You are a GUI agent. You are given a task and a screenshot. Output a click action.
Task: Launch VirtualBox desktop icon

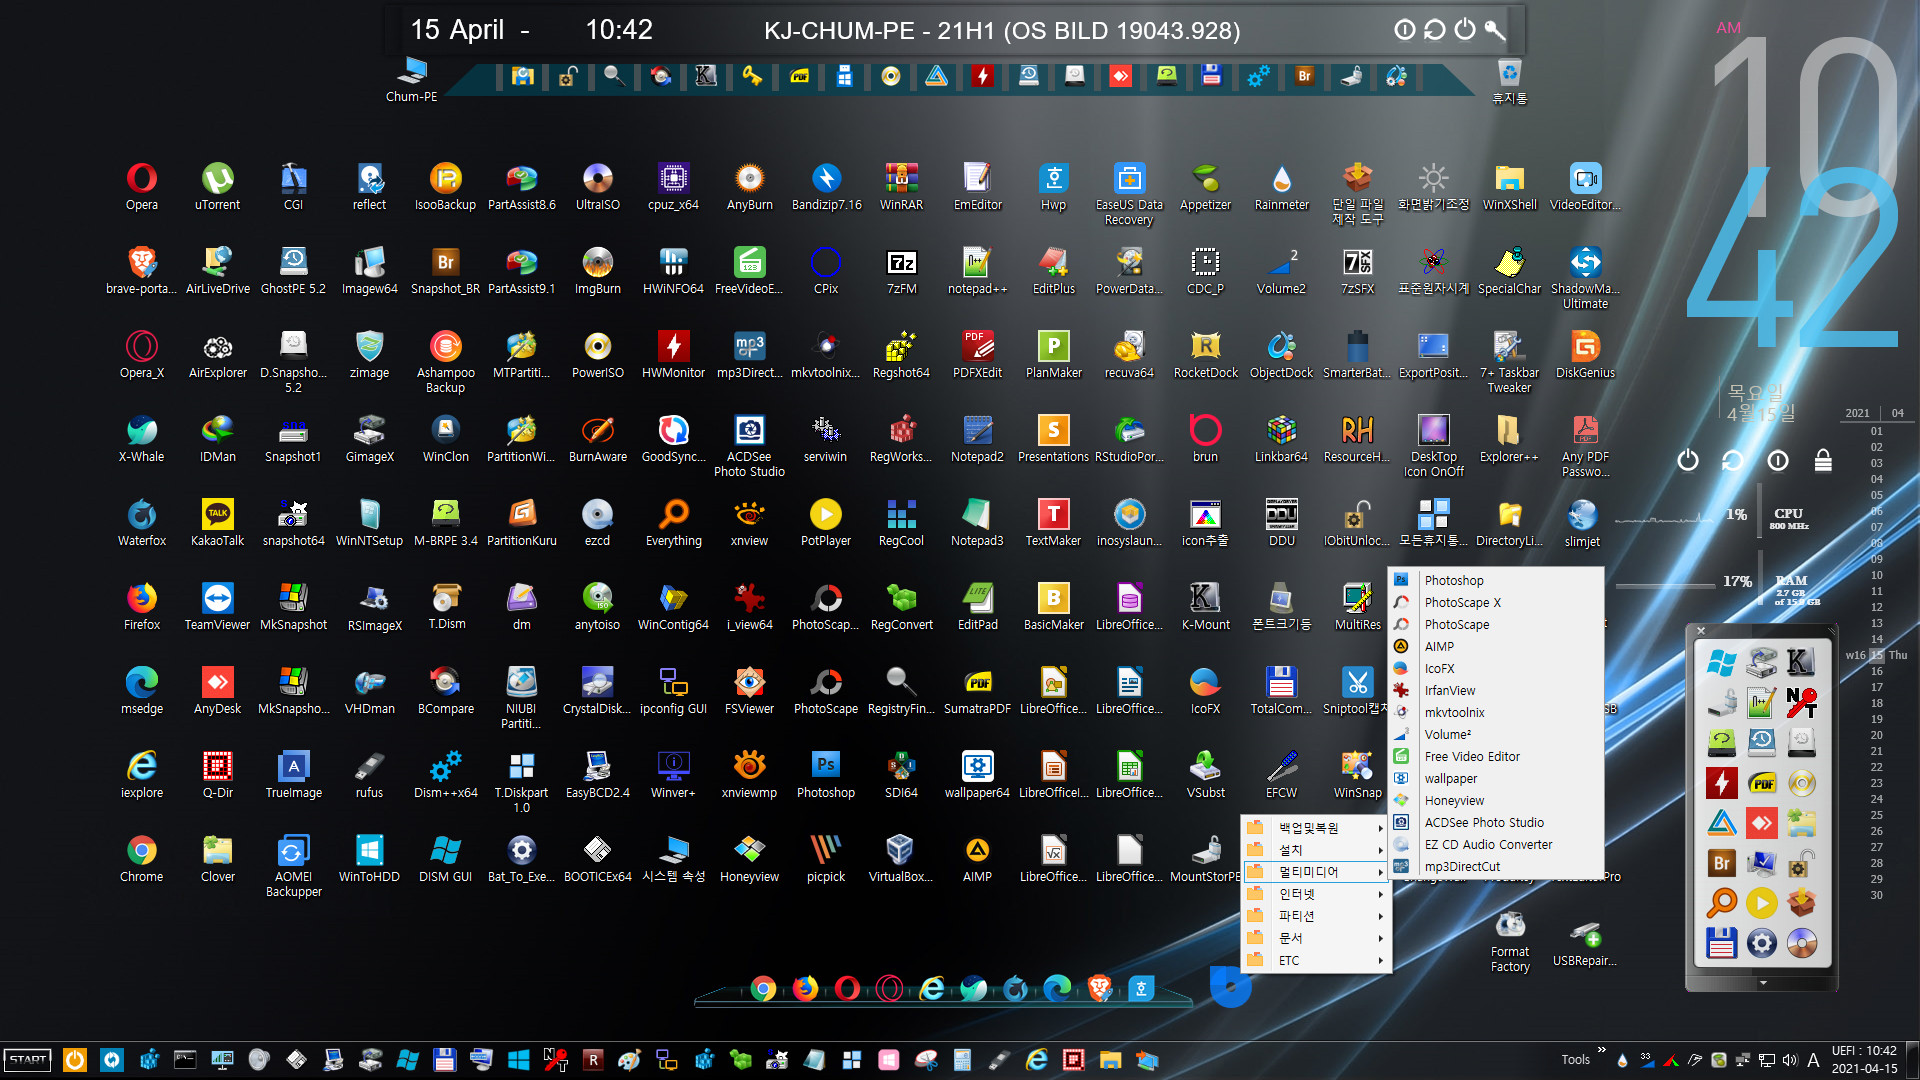[x=900, y=858]
